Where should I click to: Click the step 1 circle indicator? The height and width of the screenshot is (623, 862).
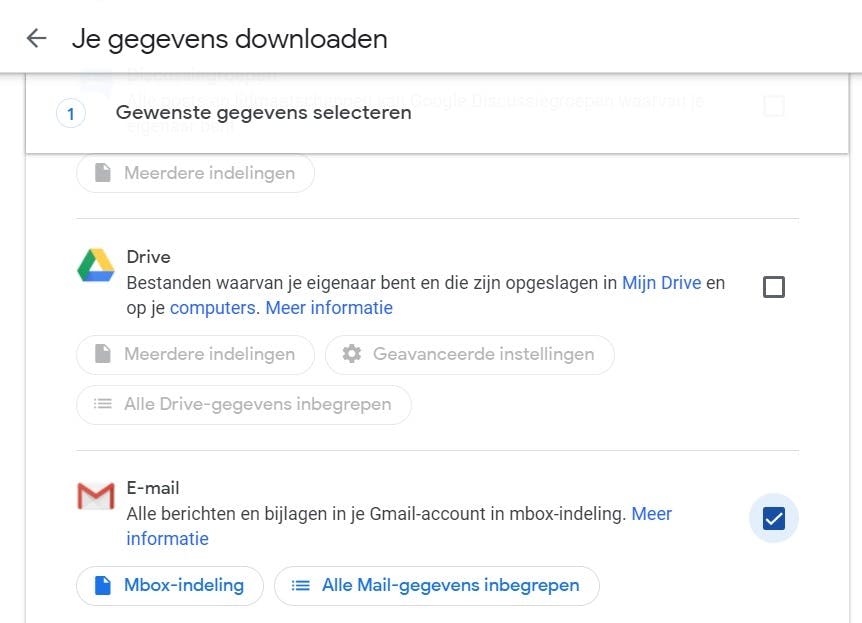click(x=70, y=114)
